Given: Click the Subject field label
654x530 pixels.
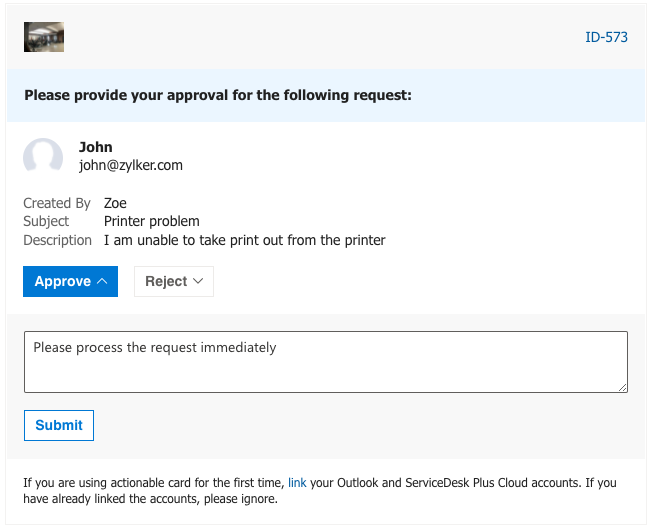Looking at the screenshot, I should [x=46, y=221].
